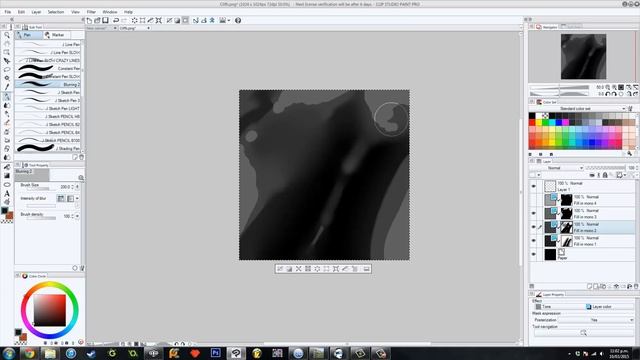Click the eyedropper icon in Color Set panel

click(x=630, y=153)
